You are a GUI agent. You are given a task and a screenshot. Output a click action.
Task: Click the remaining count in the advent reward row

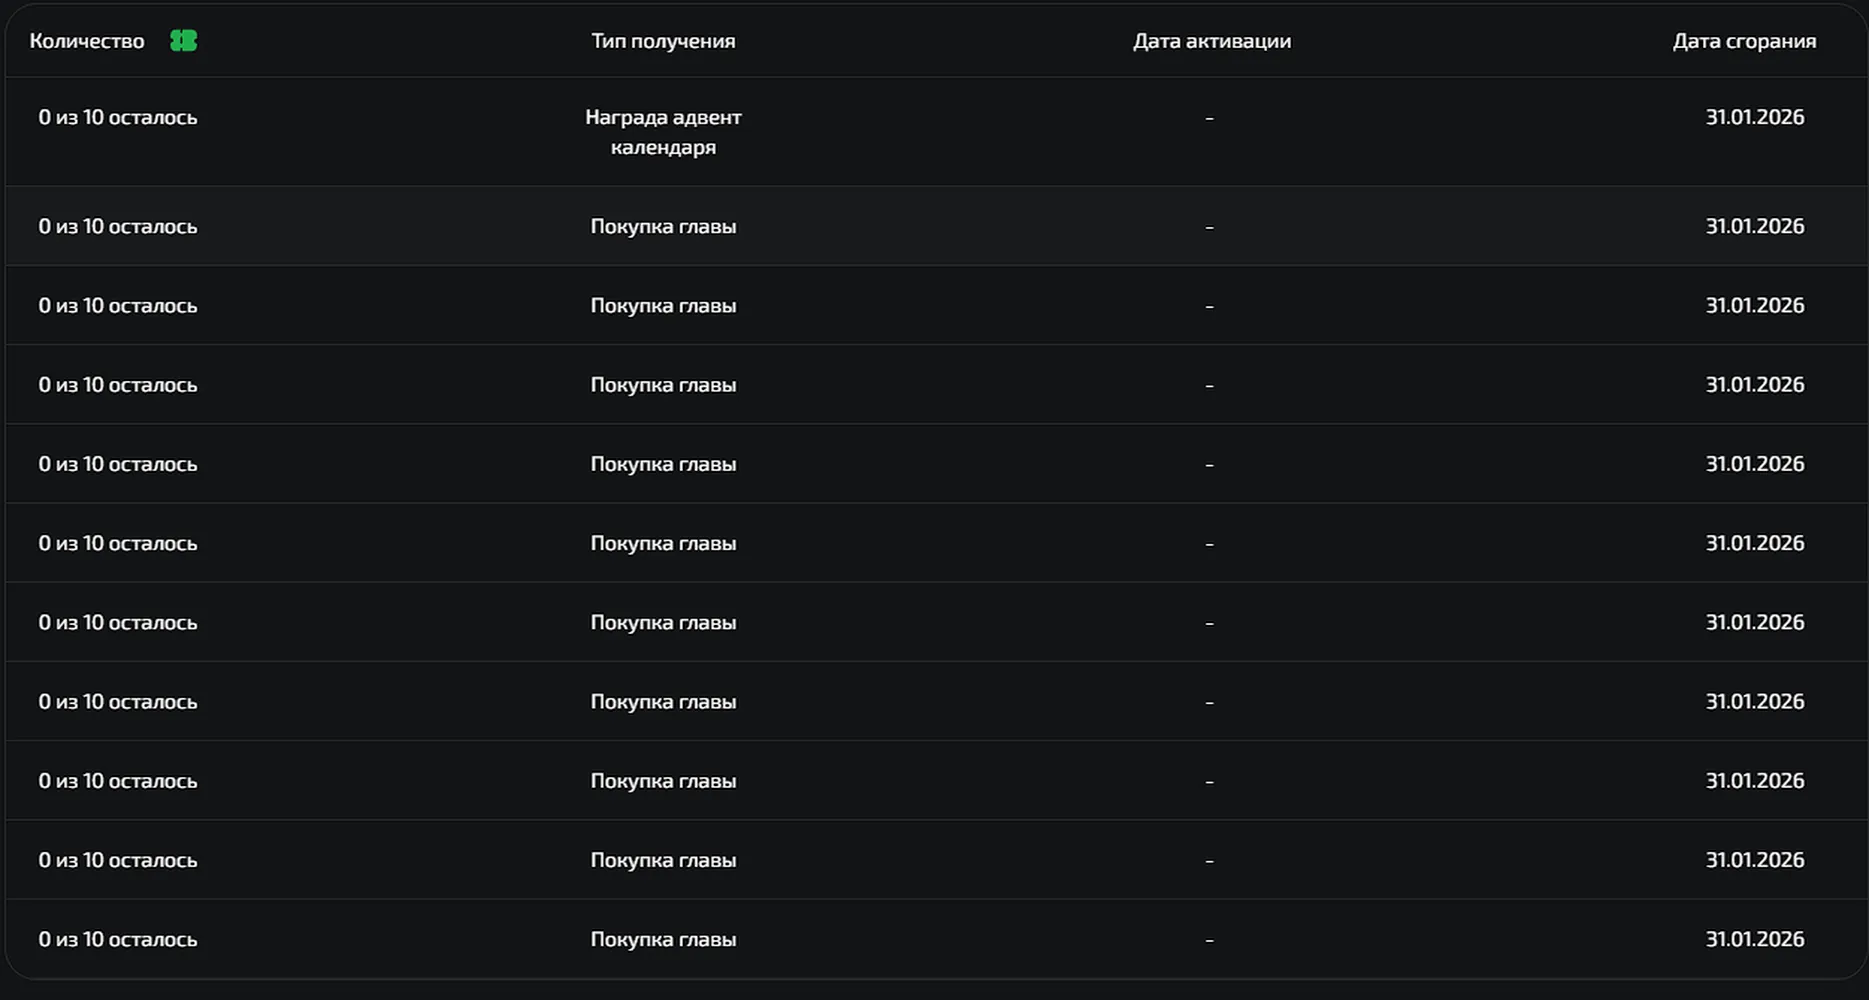(x=118, y=117)
